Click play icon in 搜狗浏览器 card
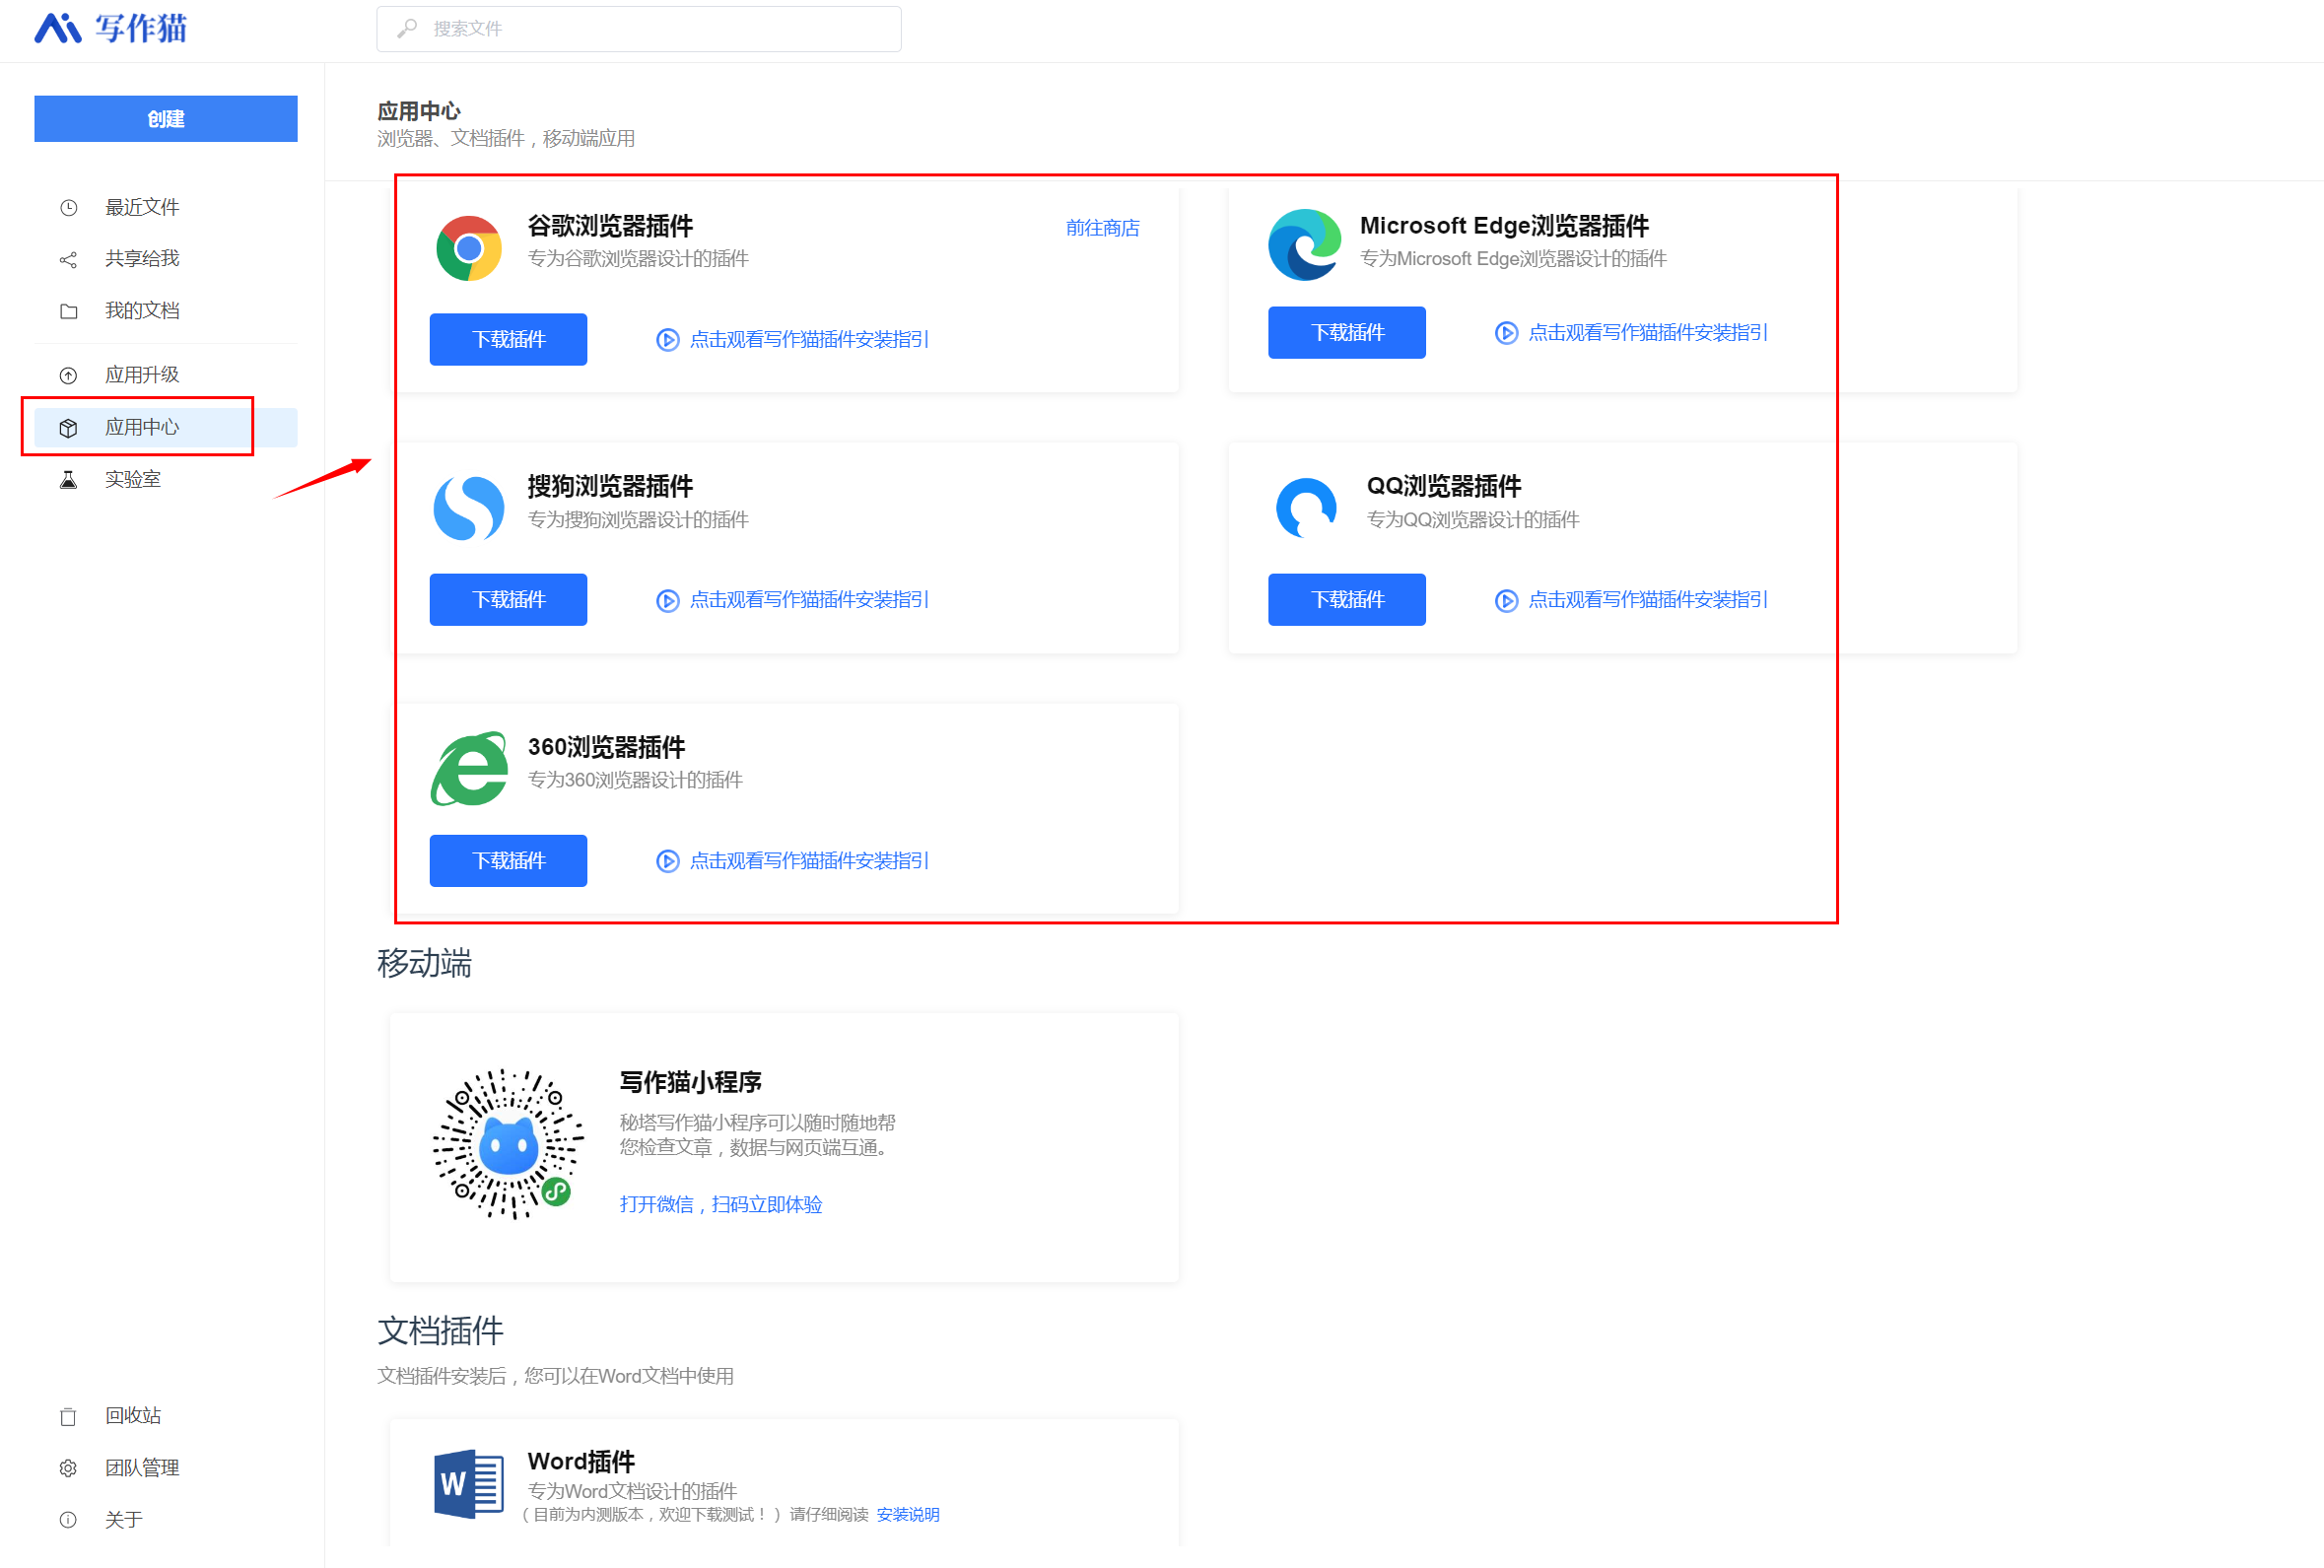 click(668, 600)
